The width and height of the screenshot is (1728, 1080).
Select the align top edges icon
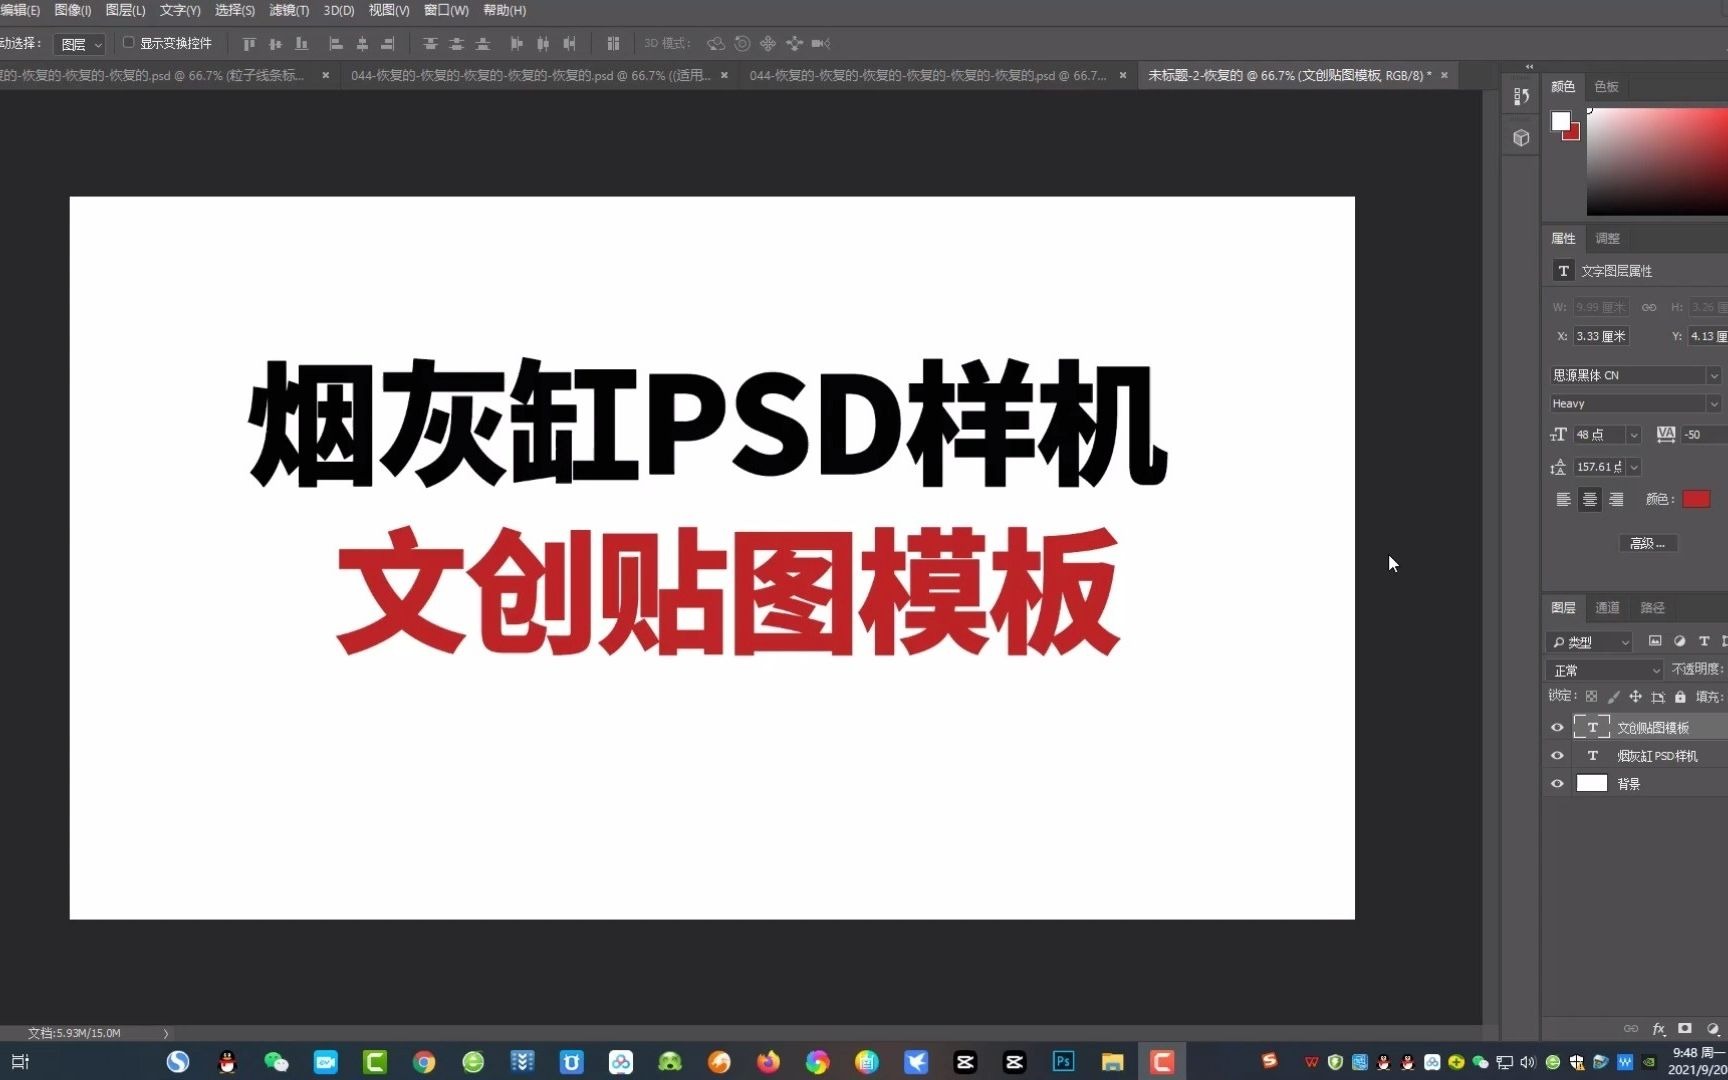pyautogui.click(x=249, y=43)
